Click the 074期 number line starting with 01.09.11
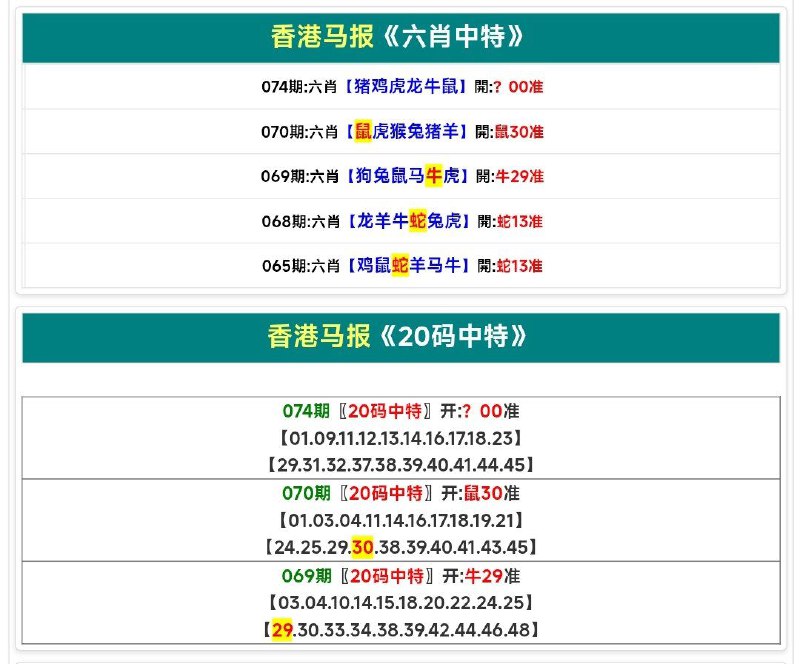This screenshot has width=800, height=664. click(x=401, y=438)
